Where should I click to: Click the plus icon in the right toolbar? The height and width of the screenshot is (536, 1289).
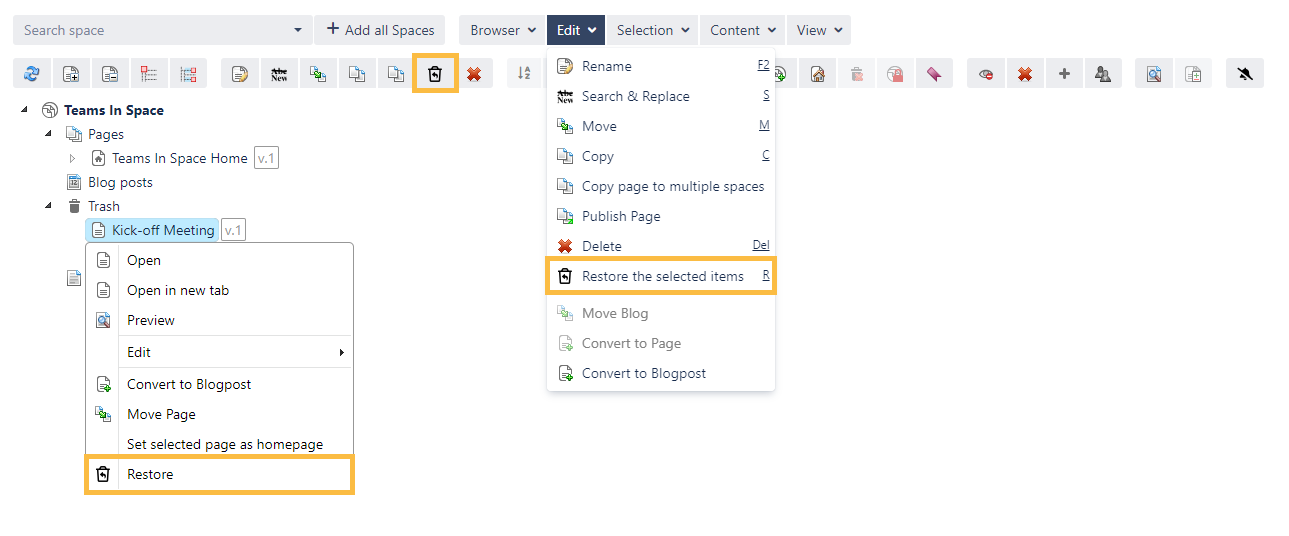[1064, 74]
